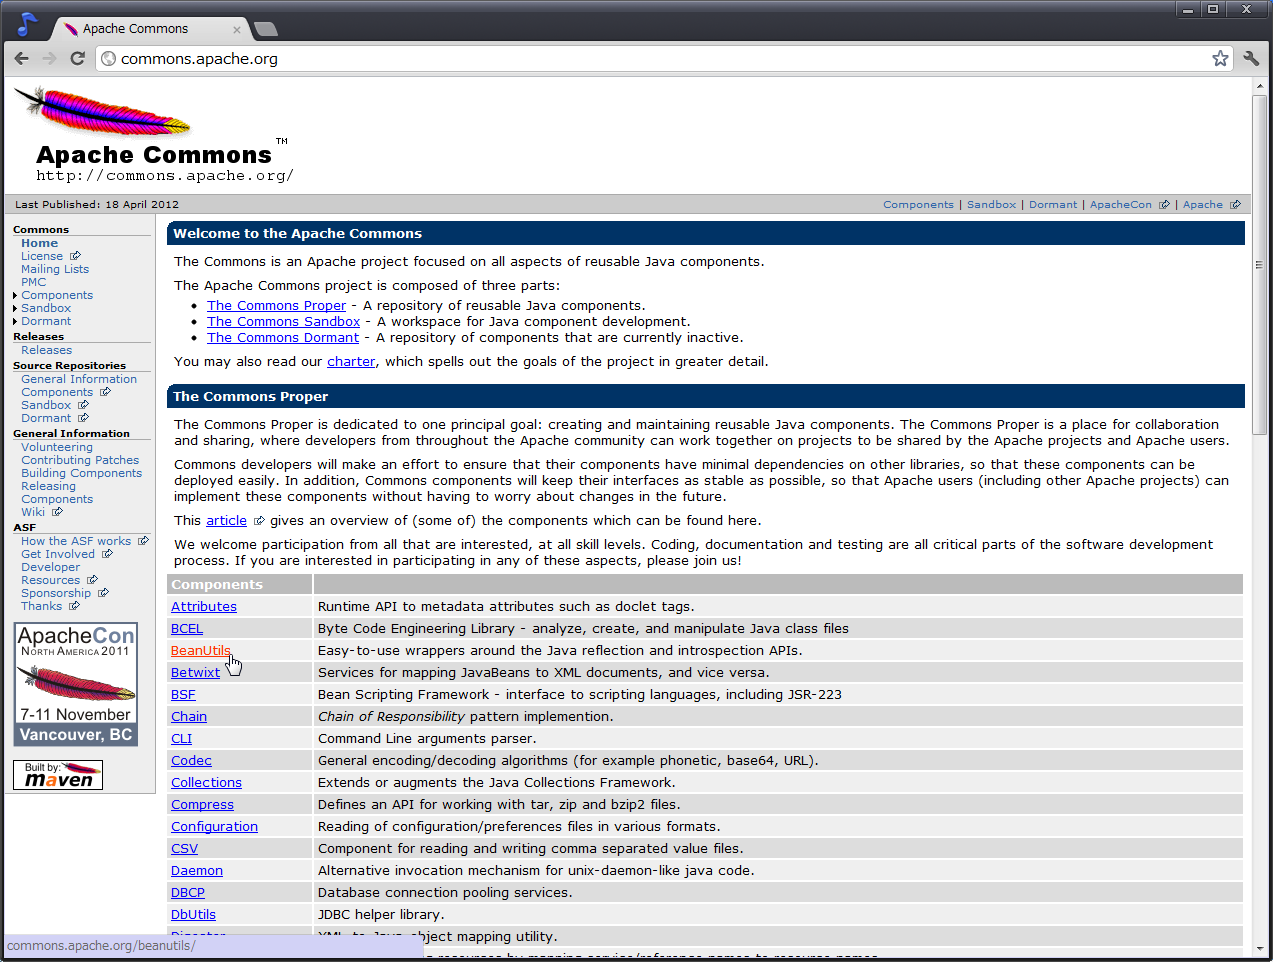Select the Apache Commons browser tab
This screenshot has width=1273, height=962.
click(x=148, y=29)
